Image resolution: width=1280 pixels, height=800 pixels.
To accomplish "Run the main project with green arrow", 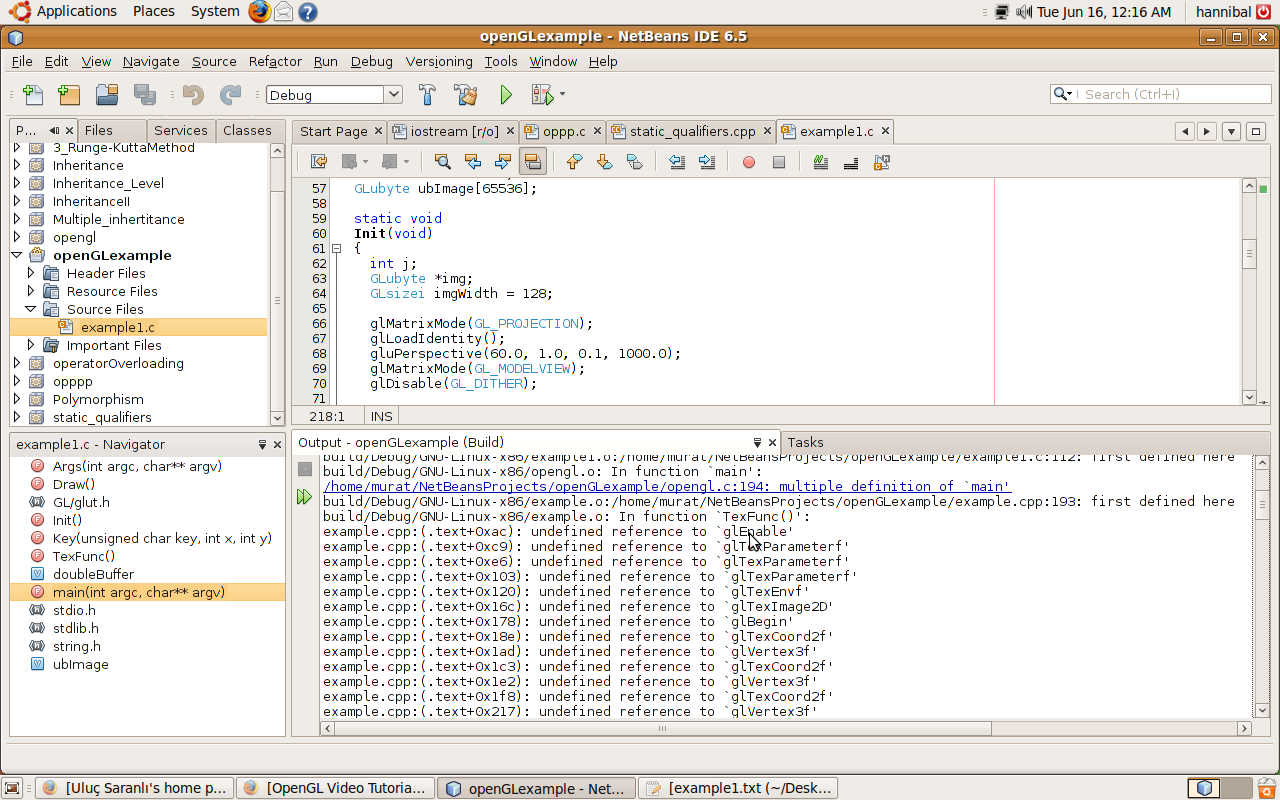I will [506, 95].
